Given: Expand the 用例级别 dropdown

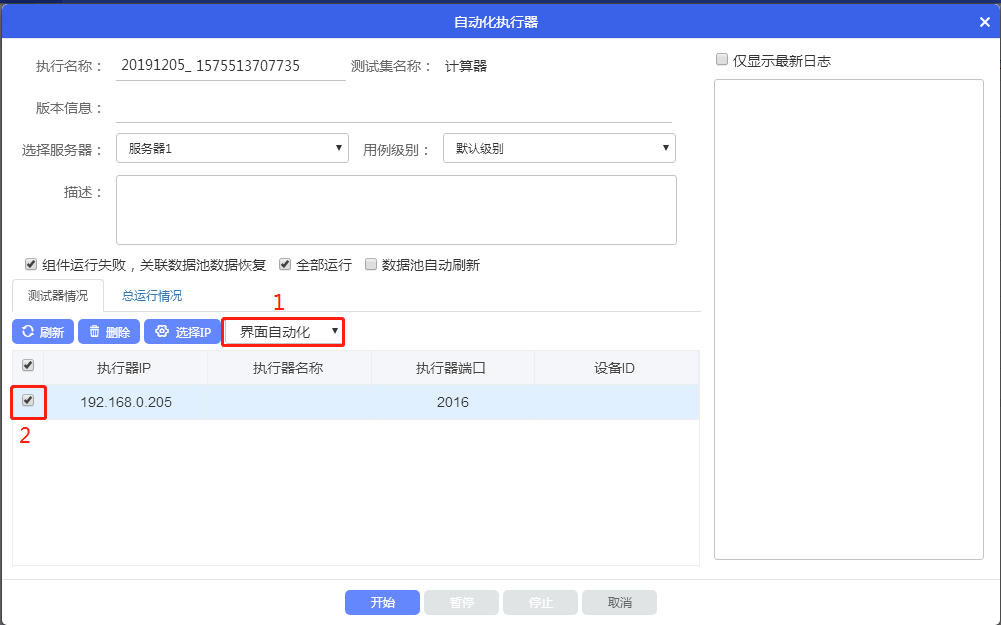Looking at the screenshot, I should (559, 149).
